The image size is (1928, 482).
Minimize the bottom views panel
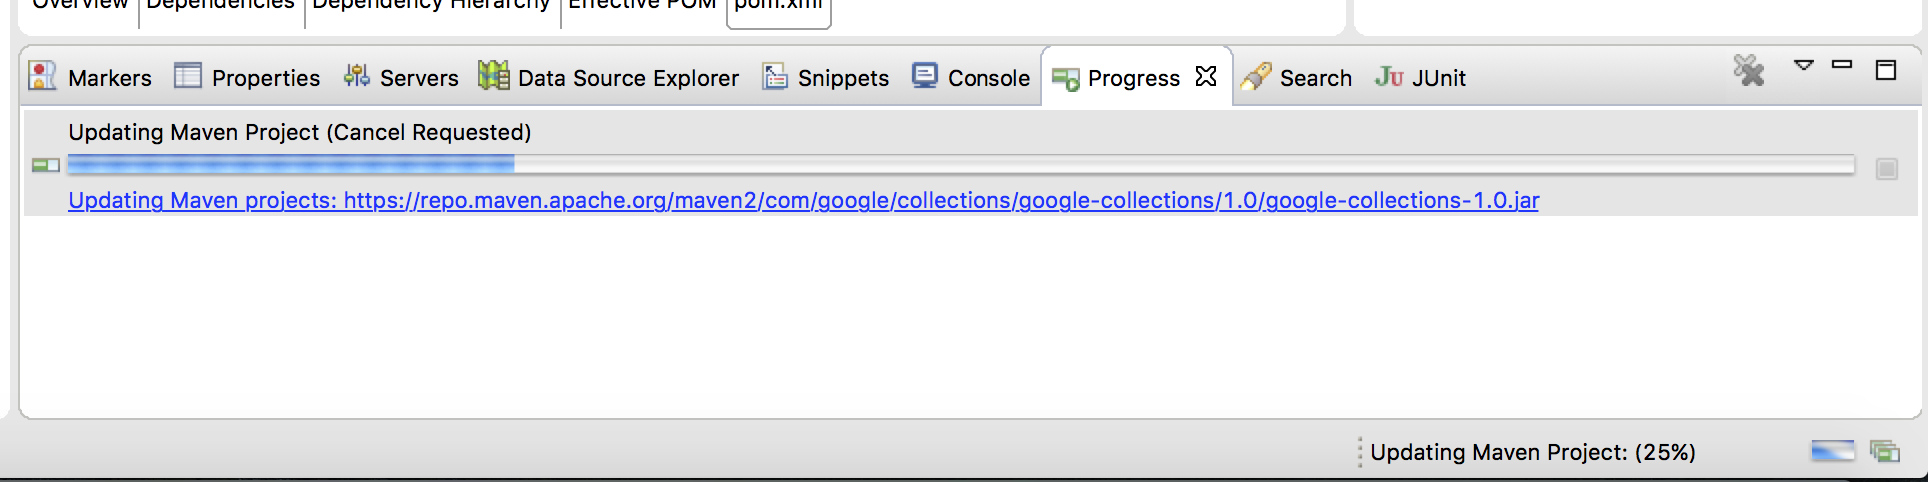pos(1842,65)
